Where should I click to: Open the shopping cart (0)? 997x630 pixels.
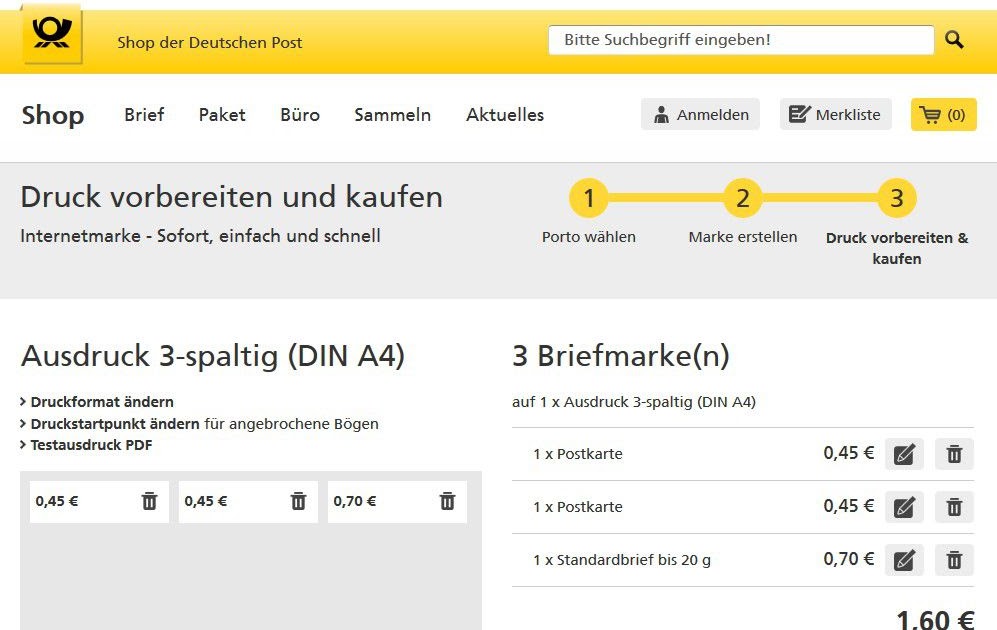(944, 114)
